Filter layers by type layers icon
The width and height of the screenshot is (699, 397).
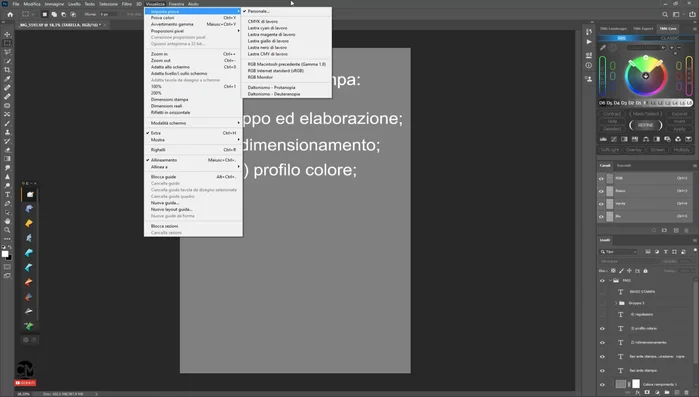pos(666,252)
